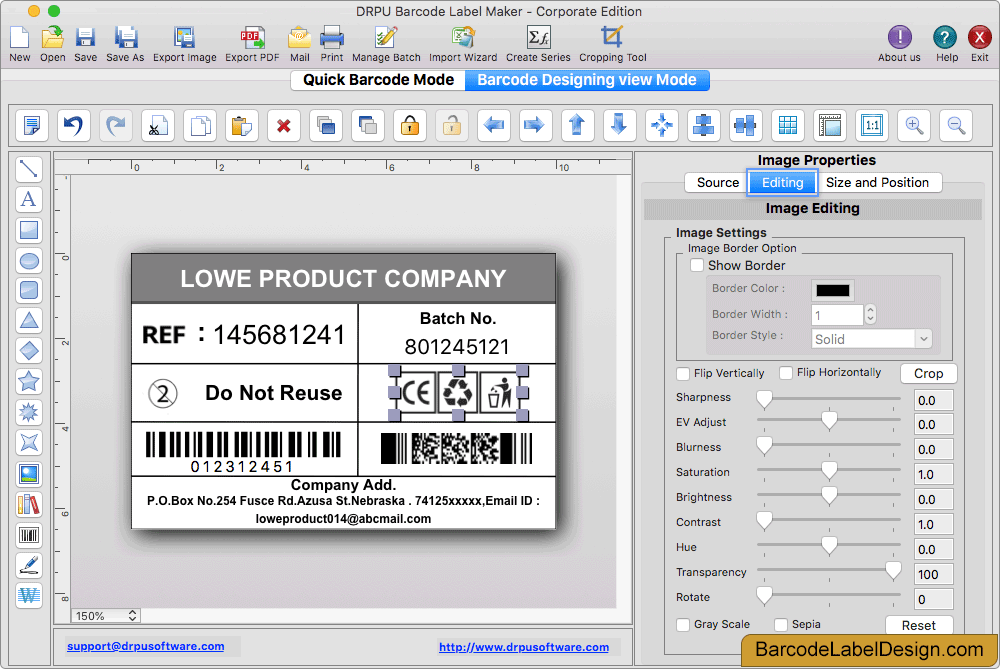This screenshot has width=1000, height=669.
Task: Switch to Quick Barcode Mode
Action: (378, 80)
